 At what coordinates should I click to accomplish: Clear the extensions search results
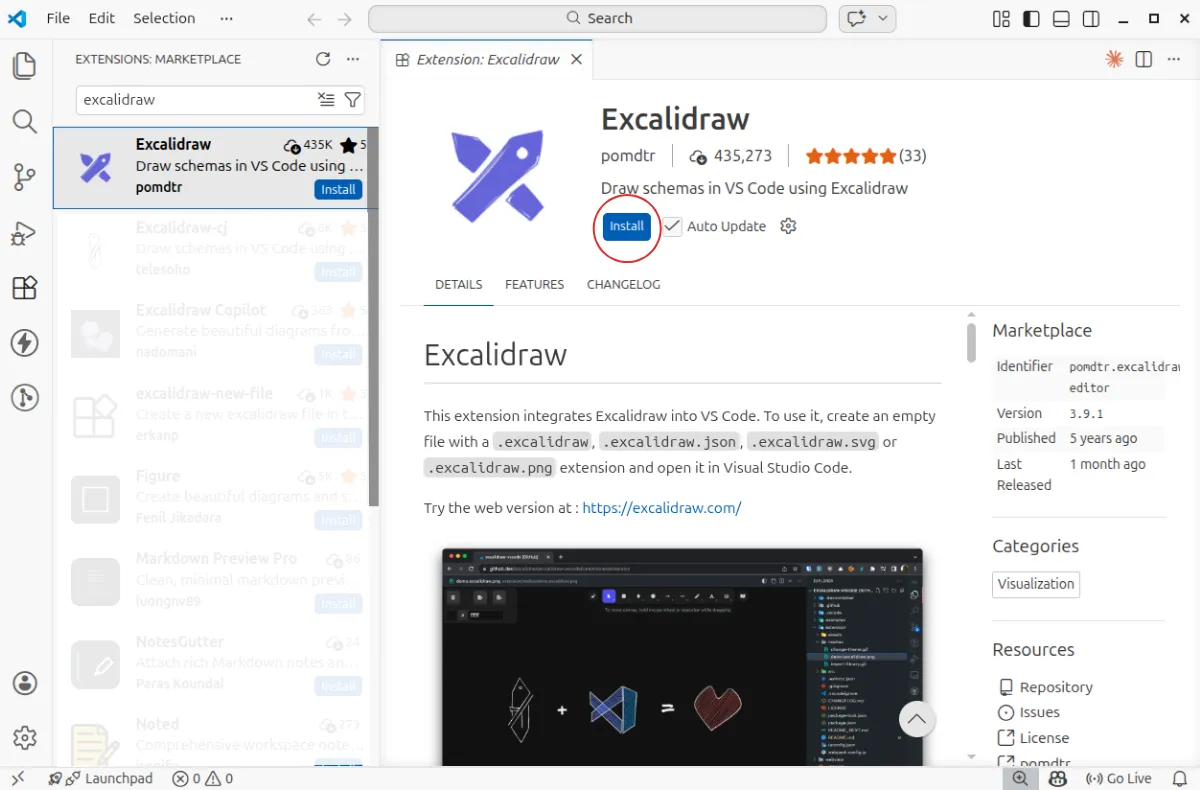point(326,100)
